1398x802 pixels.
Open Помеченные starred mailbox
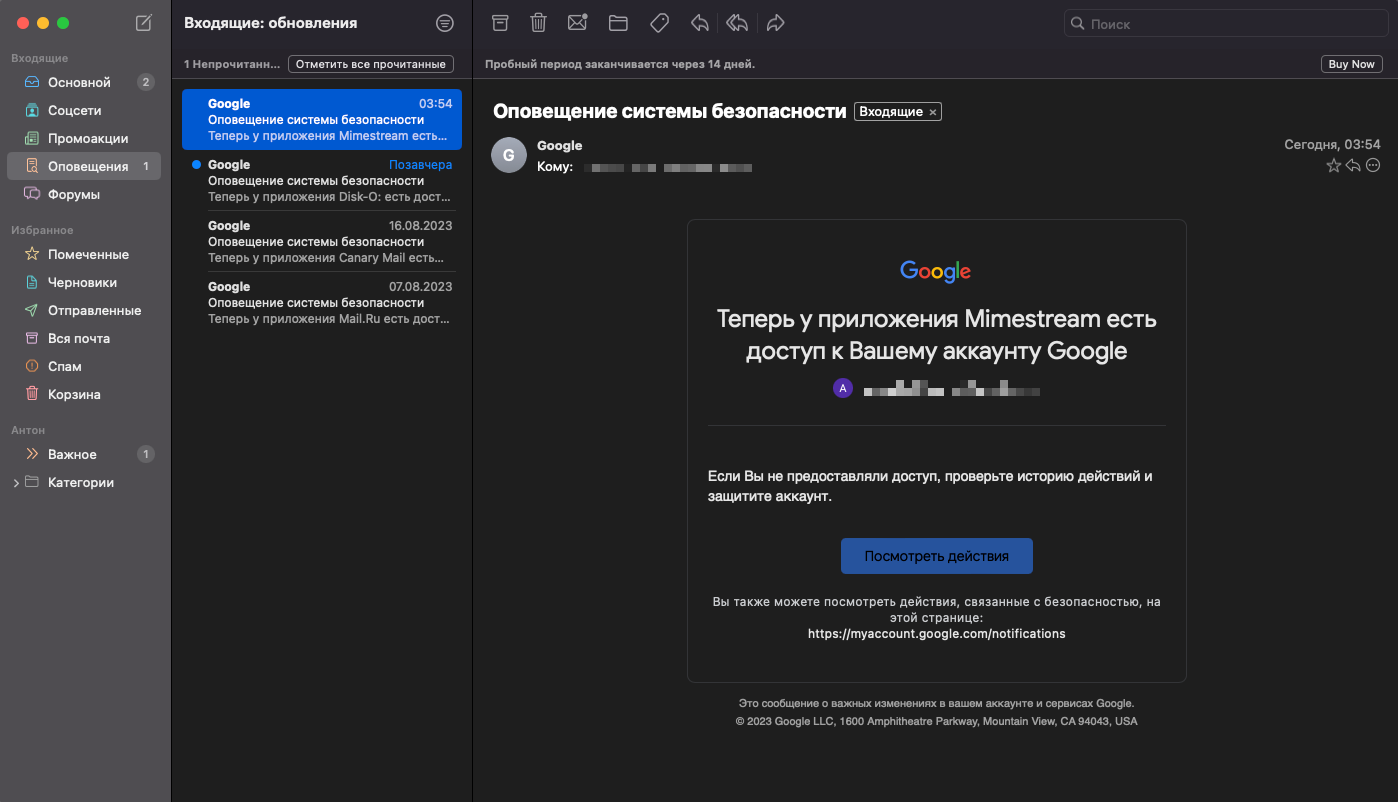pyautogui.click(x=83, y=254)
